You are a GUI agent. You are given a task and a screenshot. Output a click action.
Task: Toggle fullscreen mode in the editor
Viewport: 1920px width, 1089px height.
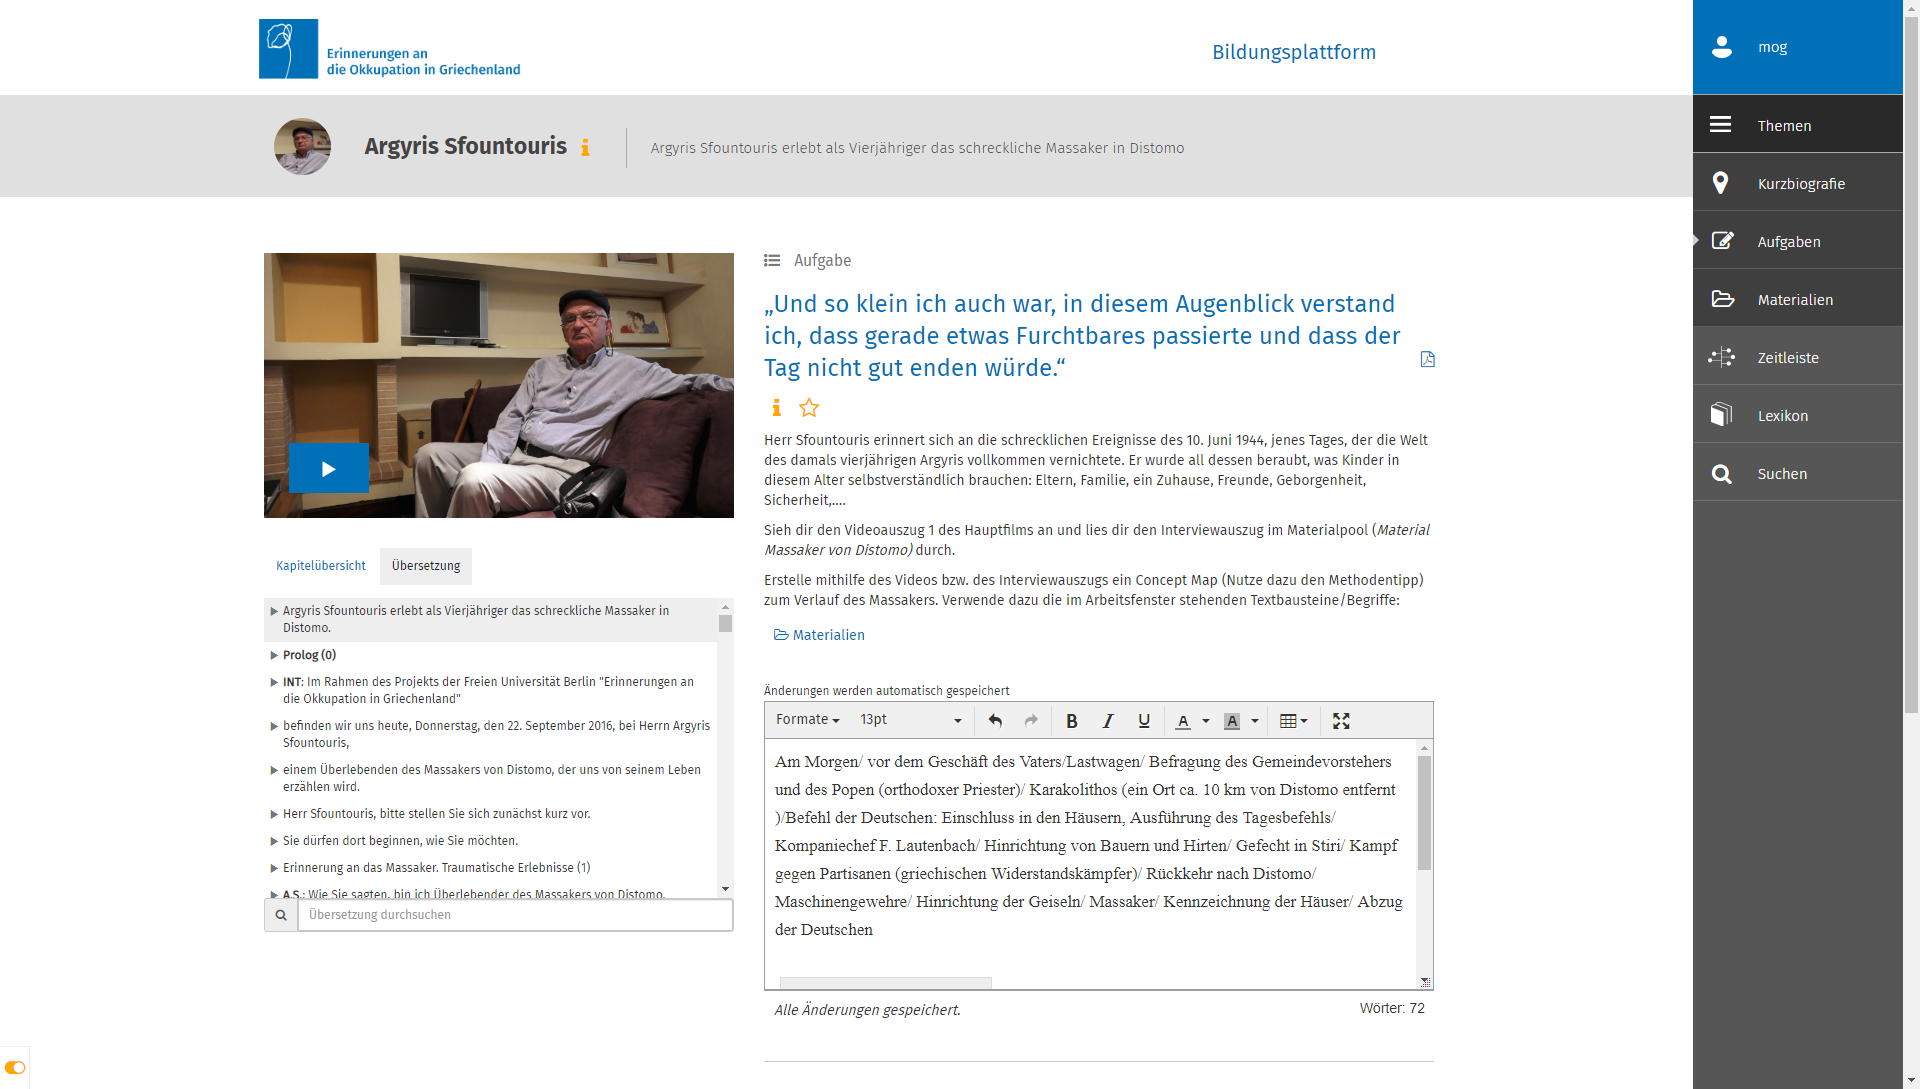(1341, 721)
